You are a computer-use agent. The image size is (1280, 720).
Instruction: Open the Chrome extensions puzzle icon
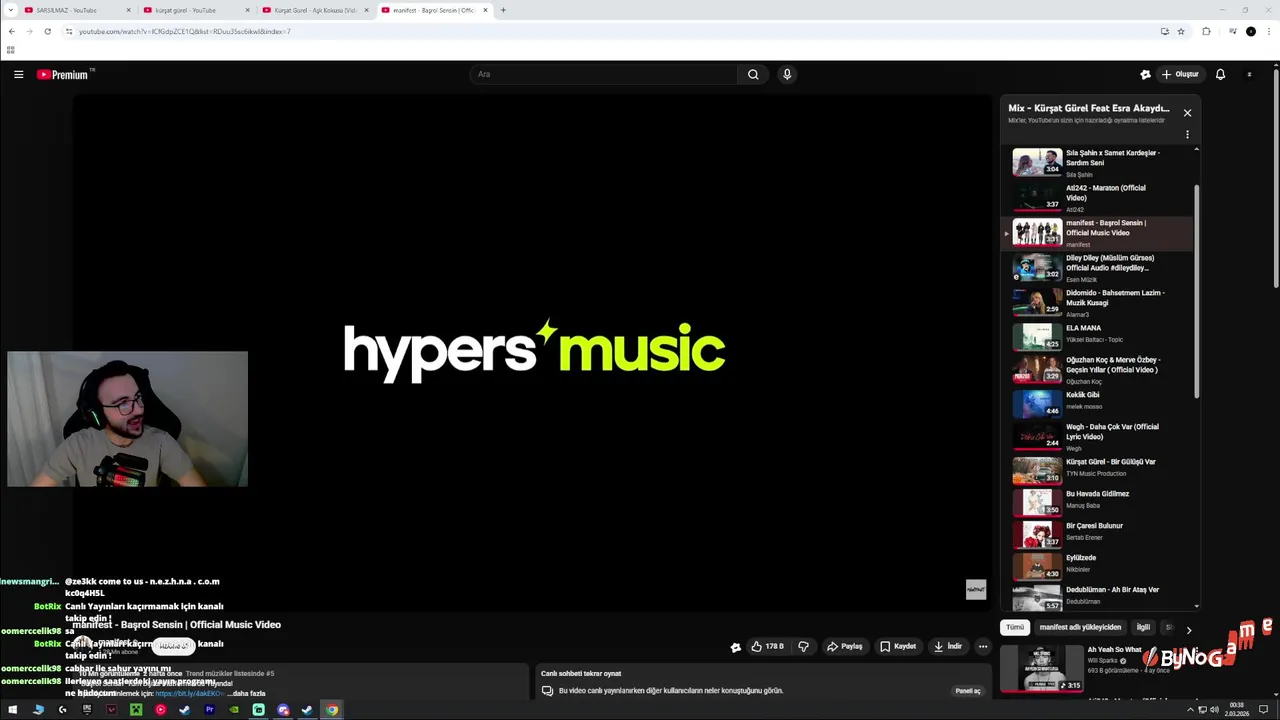coord(1206,31)
